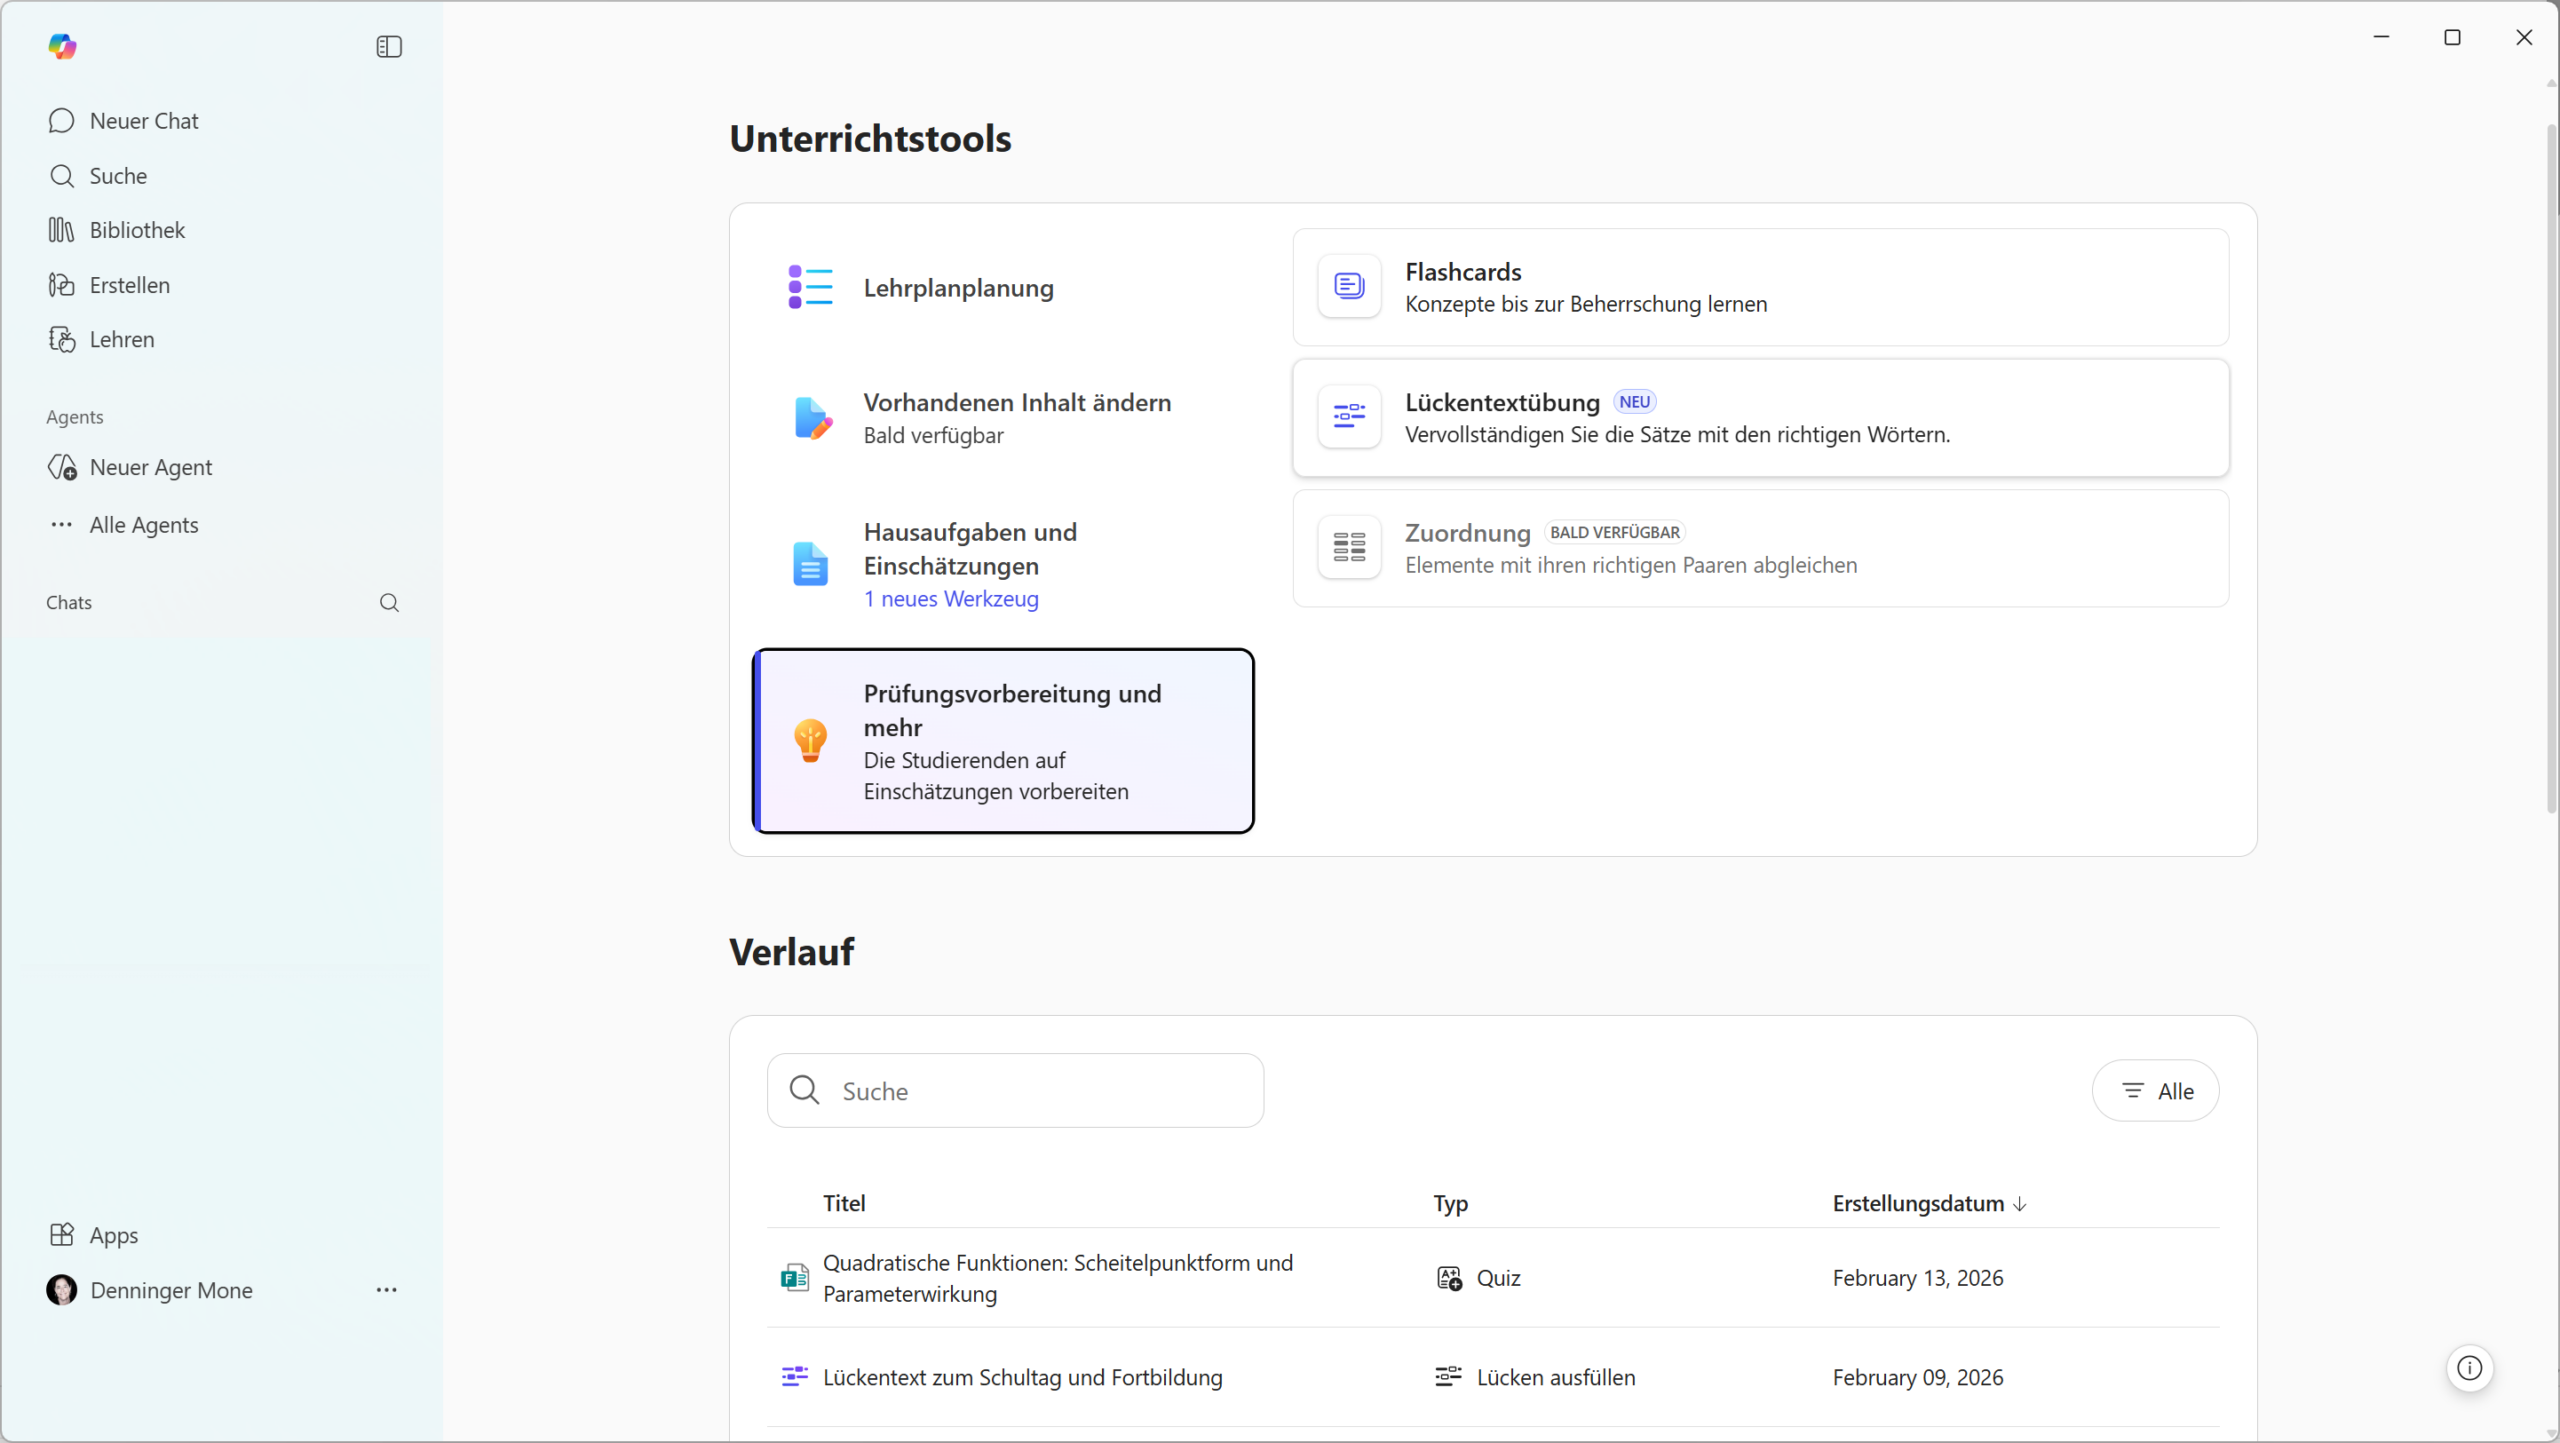Open Quadratische Funktionen quiz entry
The height and width of the screenshot is (1443, 2560).
[1057, 1277]
